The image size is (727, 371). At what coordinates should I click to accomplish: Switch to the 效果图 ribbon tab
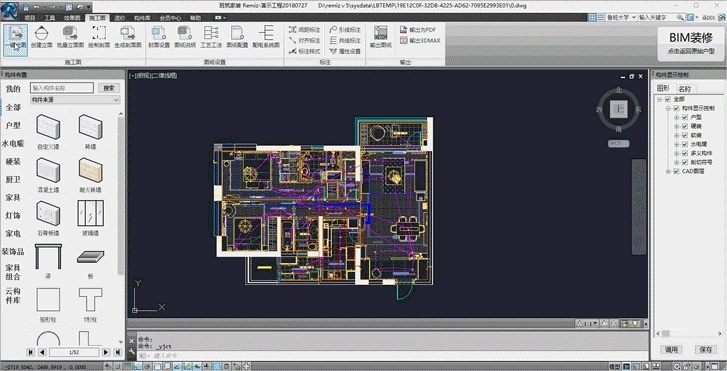(x=72, y=18)
